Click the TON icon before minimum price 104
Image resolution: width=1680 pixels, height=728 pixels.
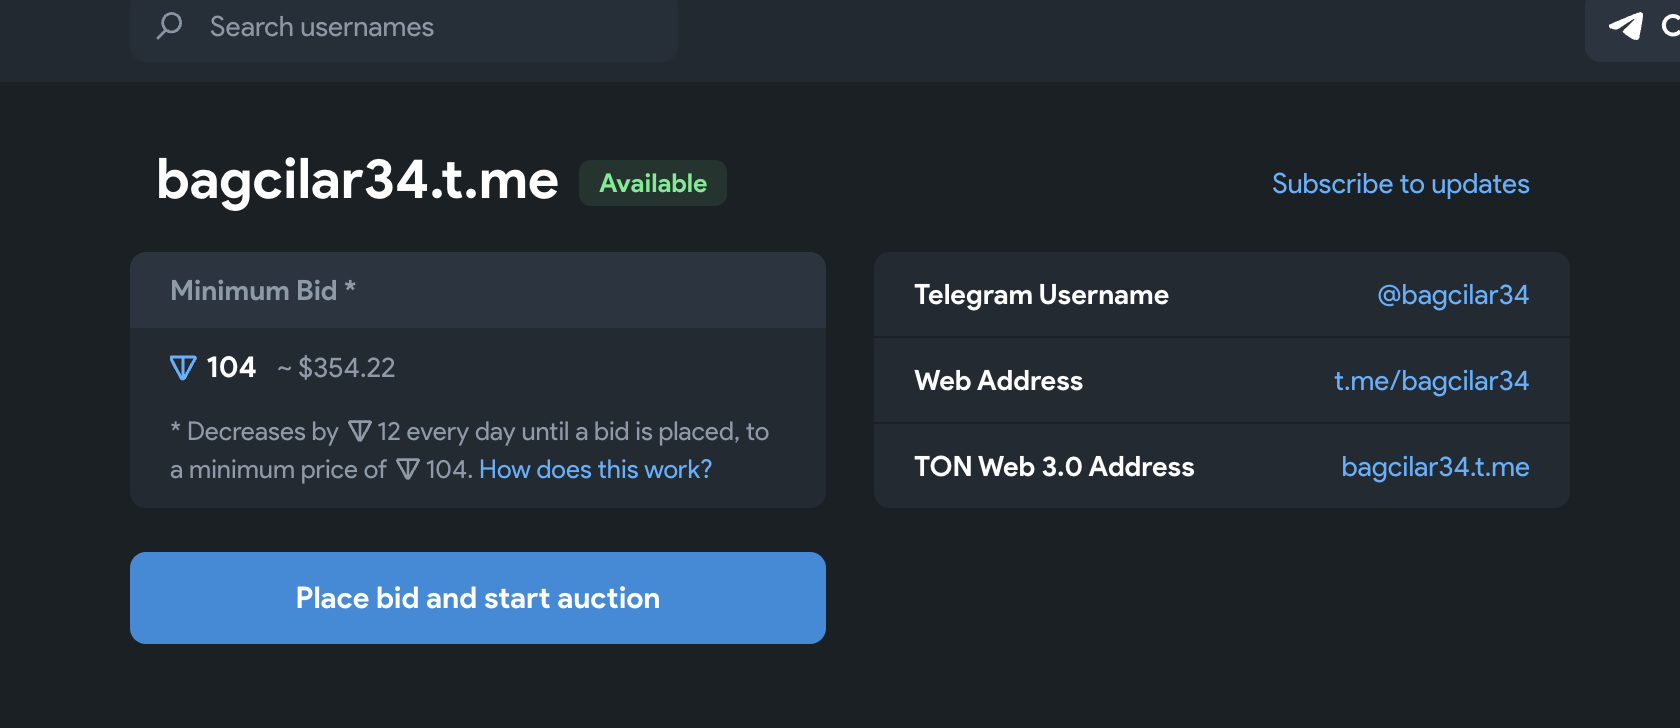point(408,469)
